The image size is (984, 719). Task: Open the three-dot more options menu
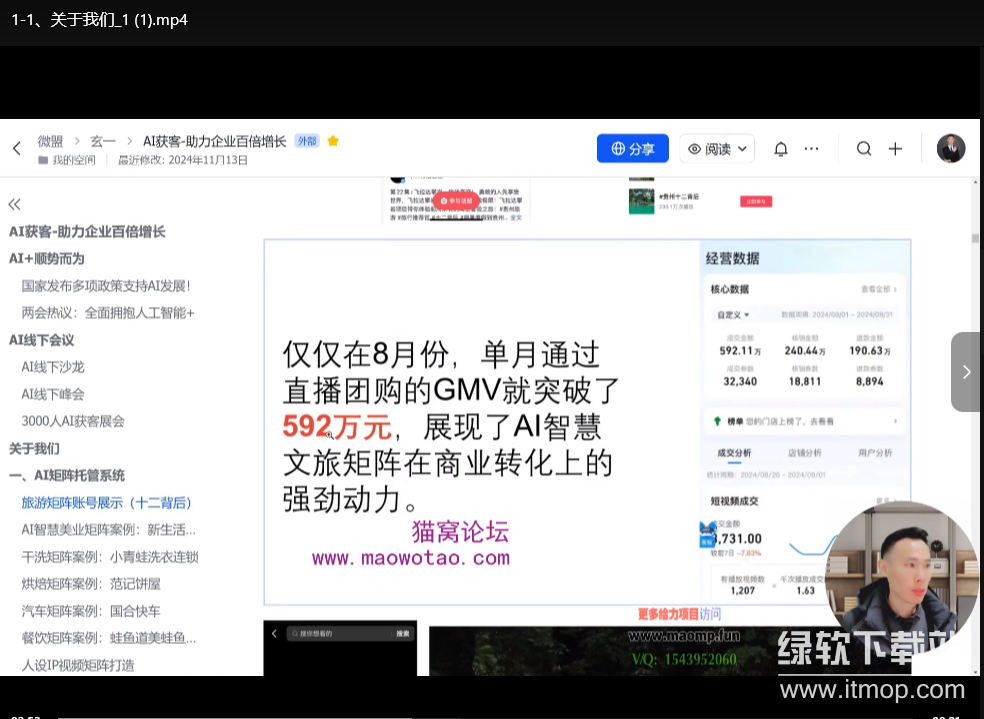[x=811, y=149]
